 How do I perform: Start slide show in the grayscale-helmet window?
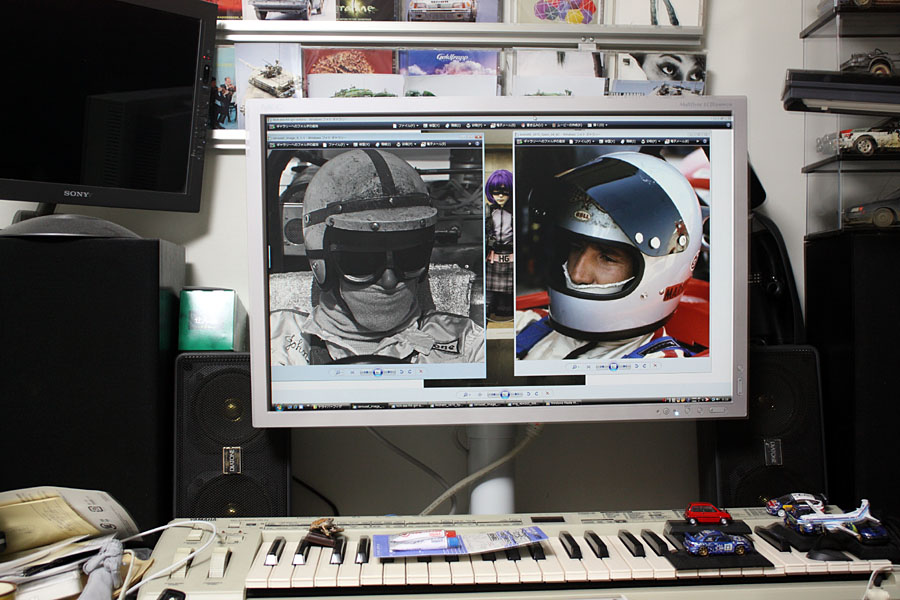pos(378,372)
